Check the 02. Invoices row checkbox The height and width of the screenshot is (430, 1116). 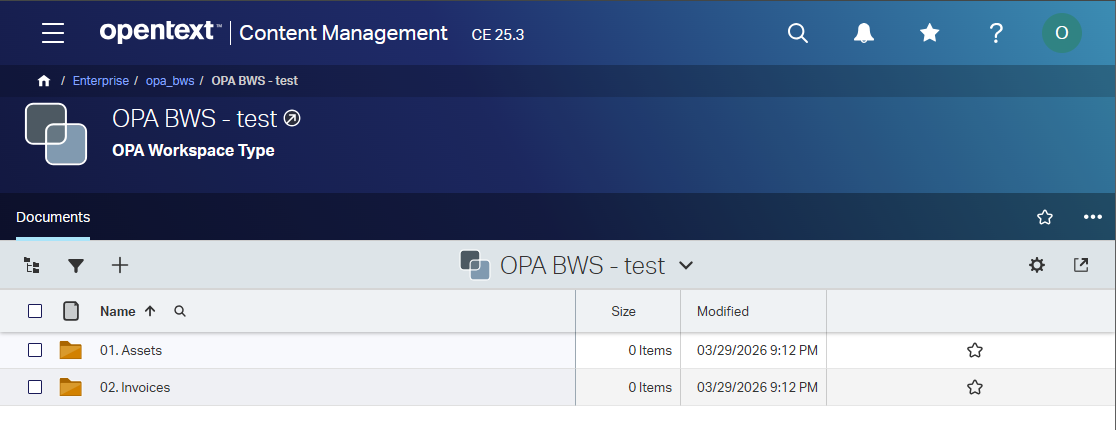click(x=35, y=387)
